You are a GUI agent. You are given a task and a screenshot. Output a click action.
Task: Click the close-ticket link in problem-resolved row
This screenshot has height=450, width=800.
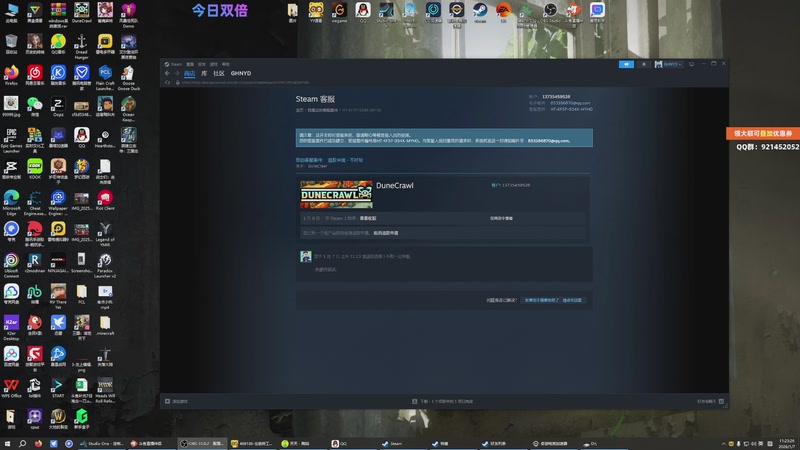553,301
